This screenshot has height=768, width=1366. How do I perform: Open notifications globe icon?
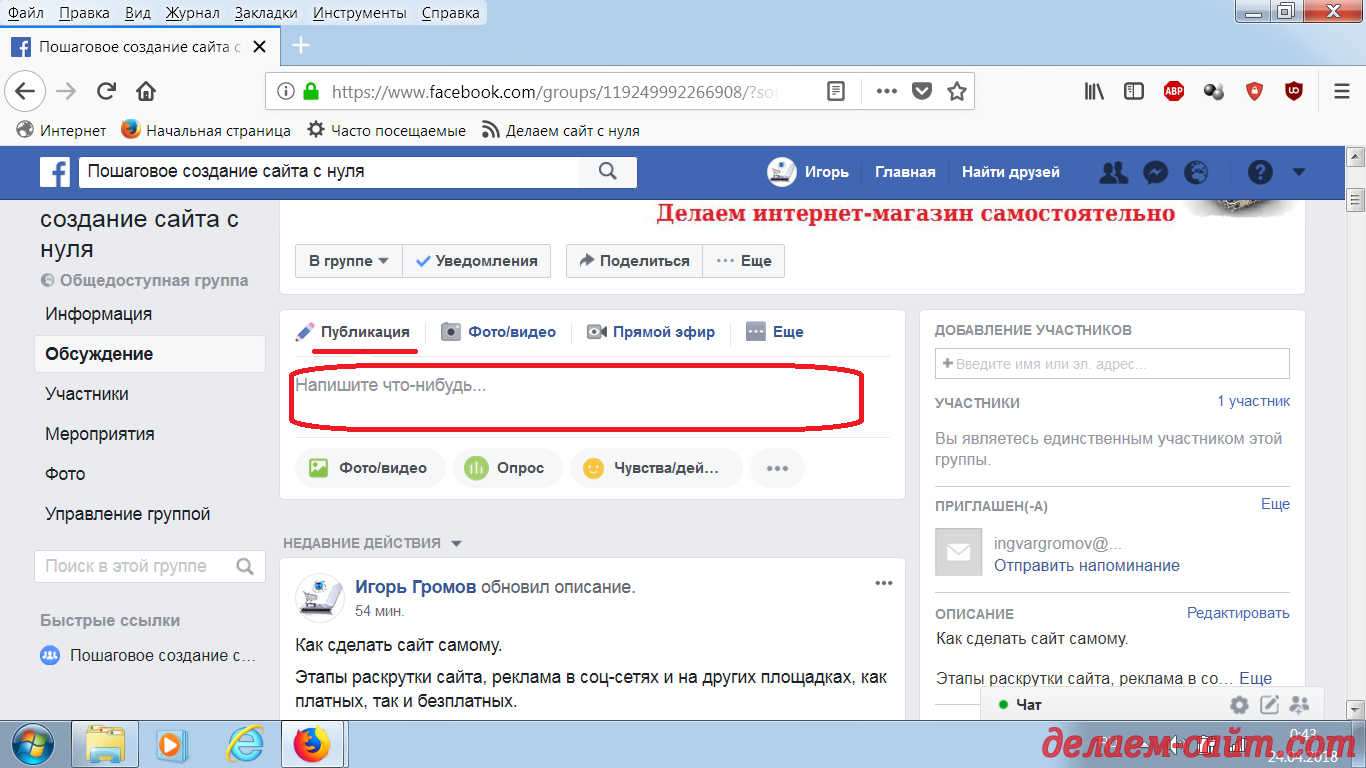[x=1196, y=172]
